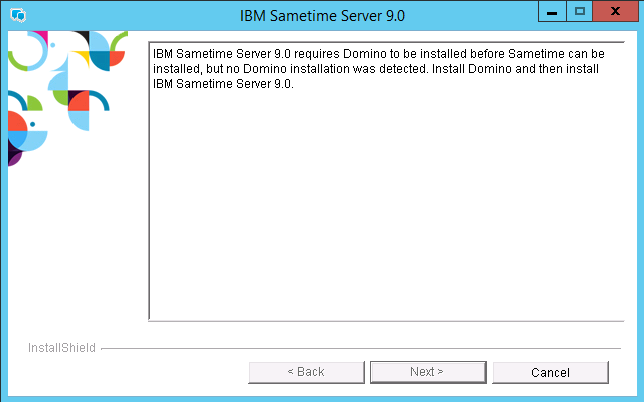Click the Domino requirement message text
The width and height of the screenshot is (644, 402).
[379, 69]
